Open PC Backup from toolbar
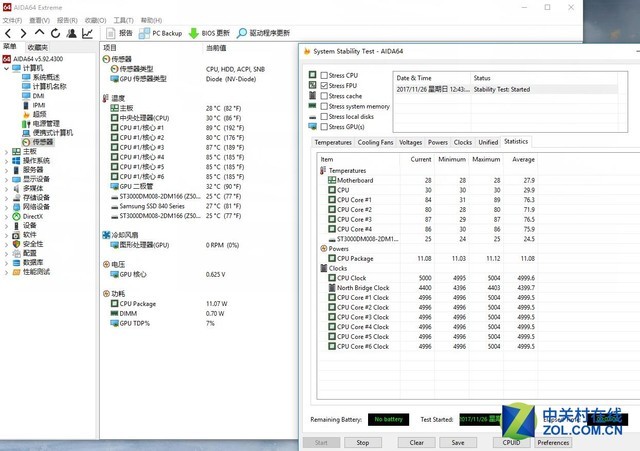 [x=160, y=33]
